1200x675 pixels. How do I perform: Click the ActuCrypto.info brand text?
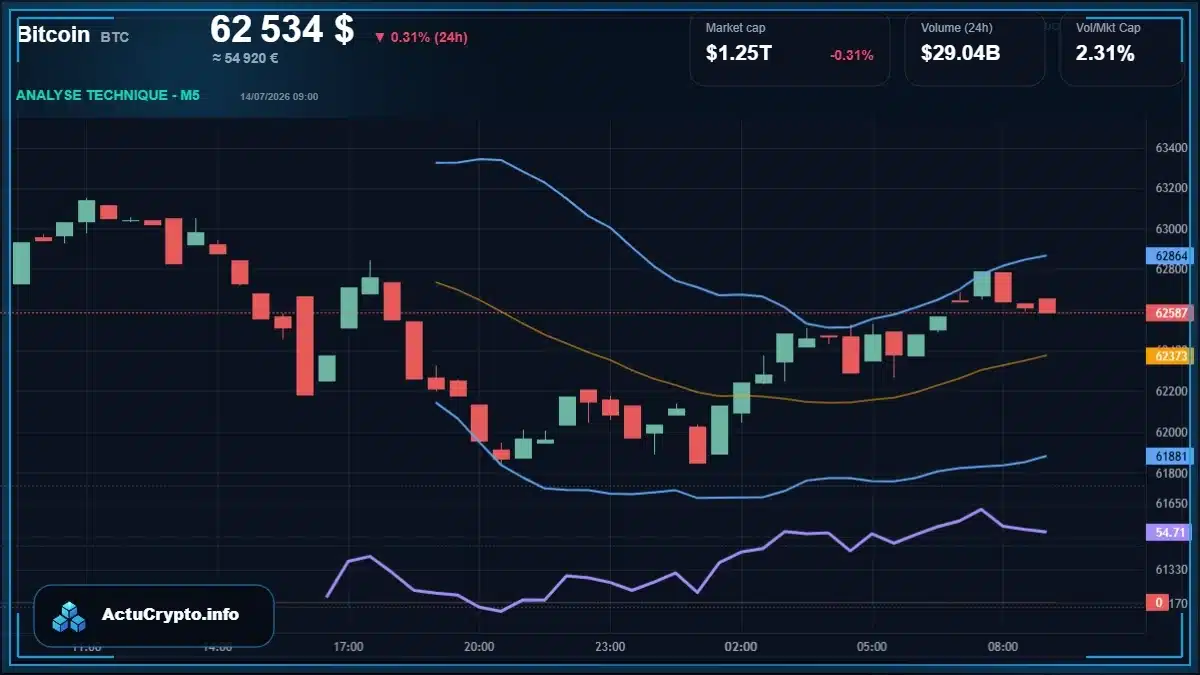(x=171, y=615)
